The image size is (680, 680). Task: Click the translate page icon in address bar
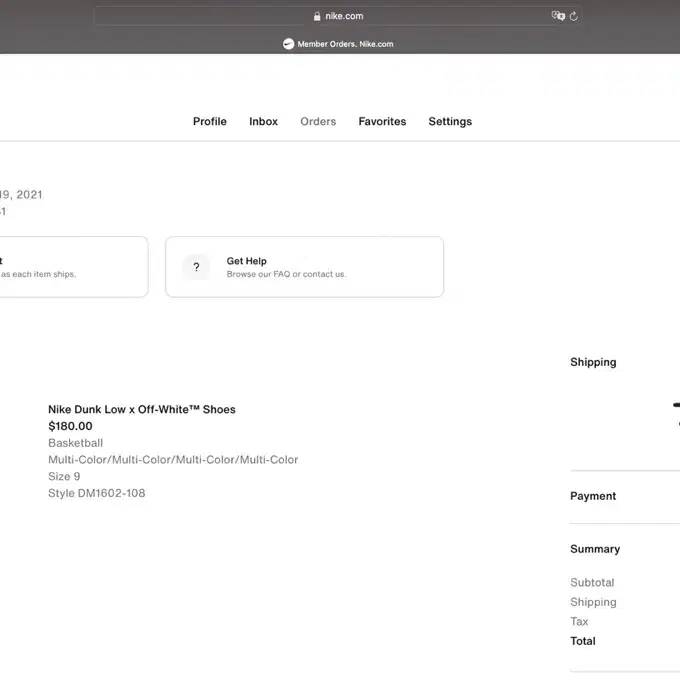[558, 16]
